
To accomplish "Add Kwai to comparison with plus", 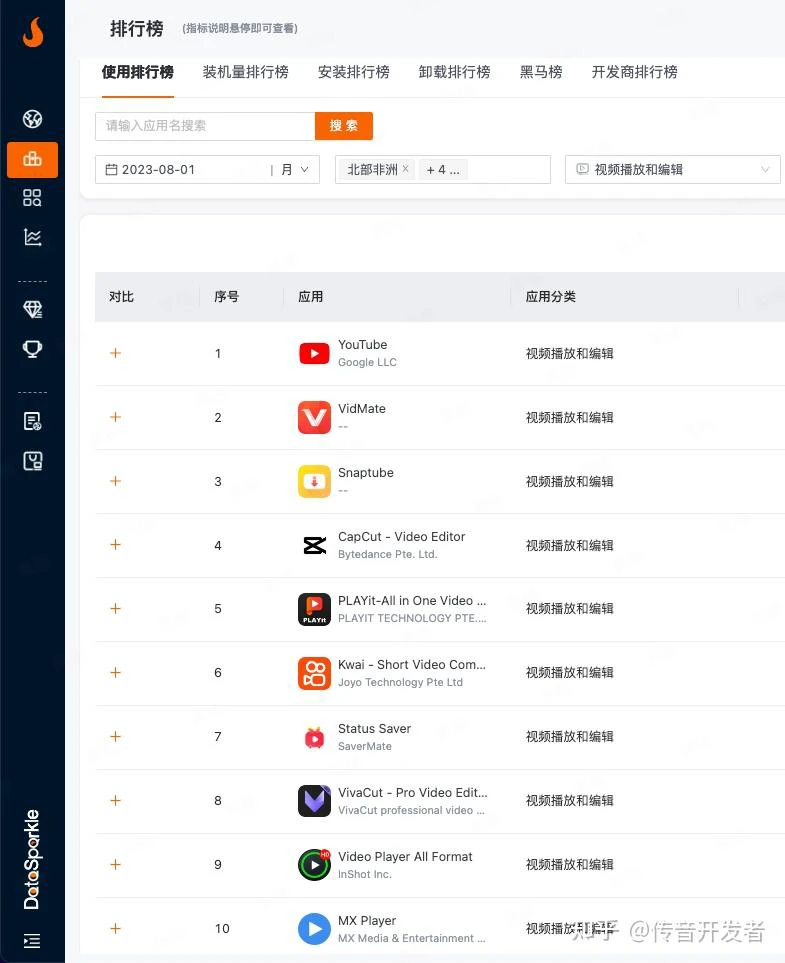I will pos(115,673).
